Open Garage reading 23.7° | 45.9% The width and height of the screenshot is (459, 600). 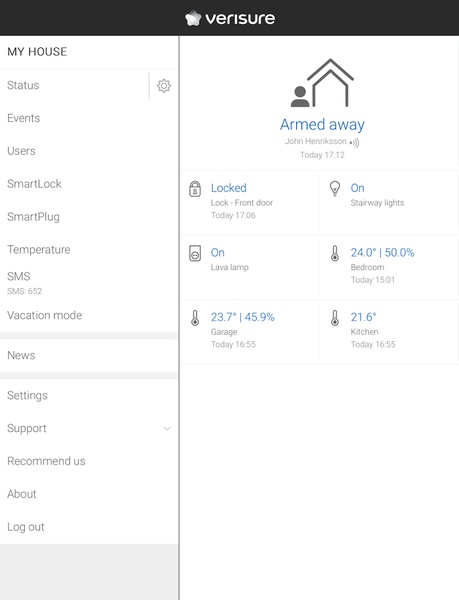point(242,317)
